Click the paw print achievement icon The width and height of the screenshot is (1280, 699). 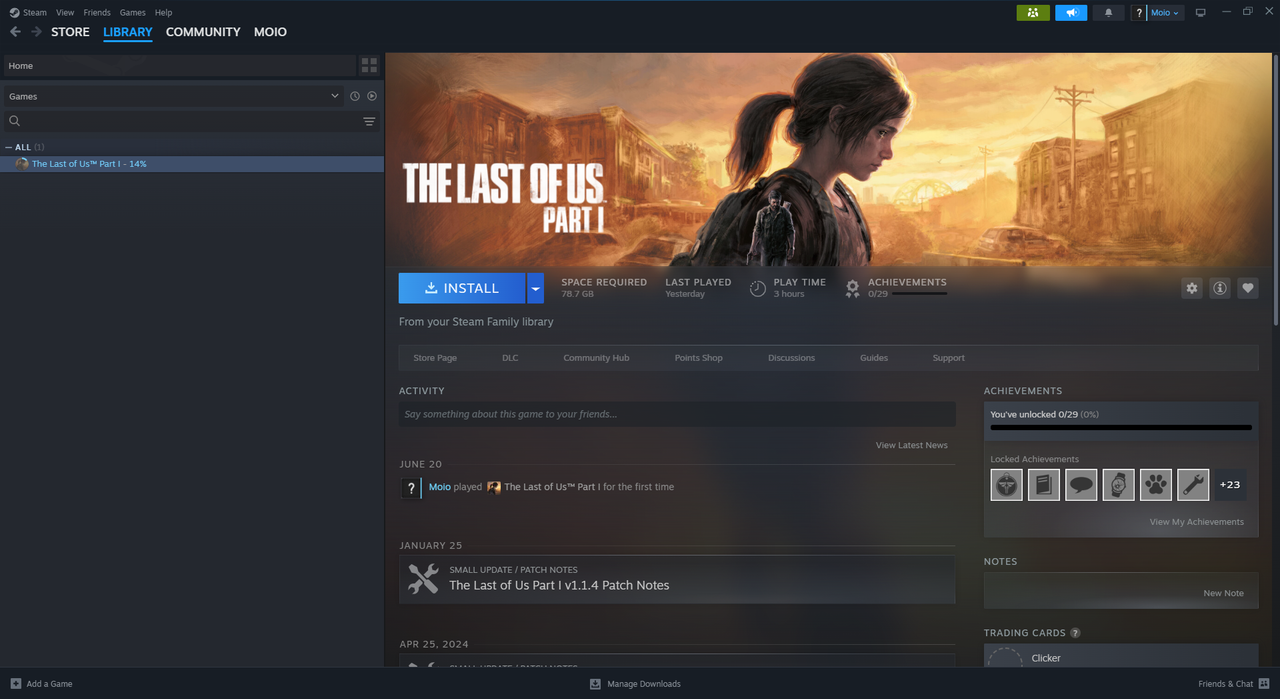click(1156, 485)
